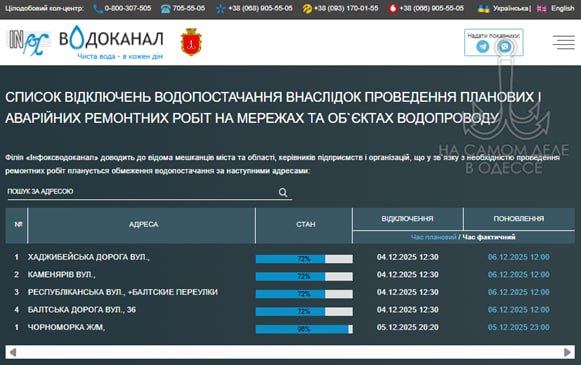The height and width of the screenshot is (365, 581).
Task: Click the Odesa coat of arms emblem
Action: pos(191,42)
